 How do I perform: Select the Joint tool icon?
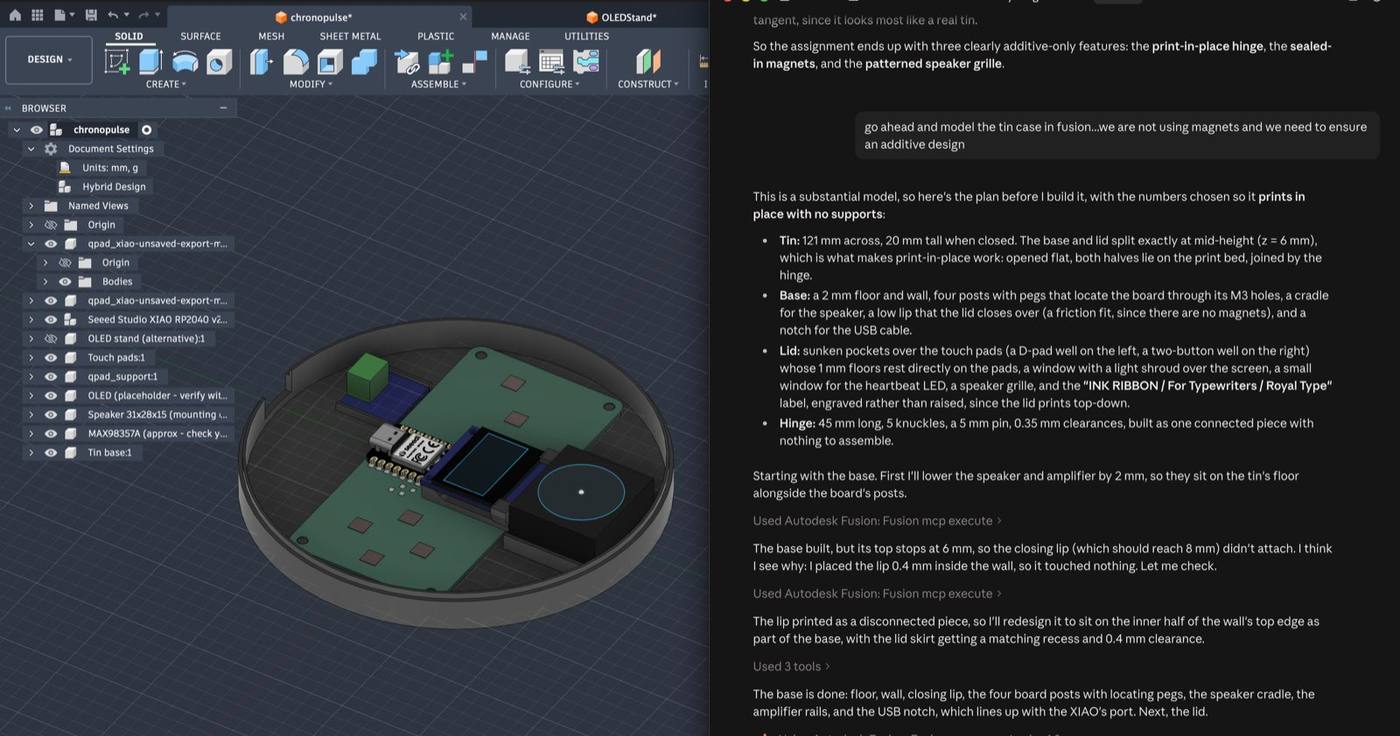click(474, 62)
